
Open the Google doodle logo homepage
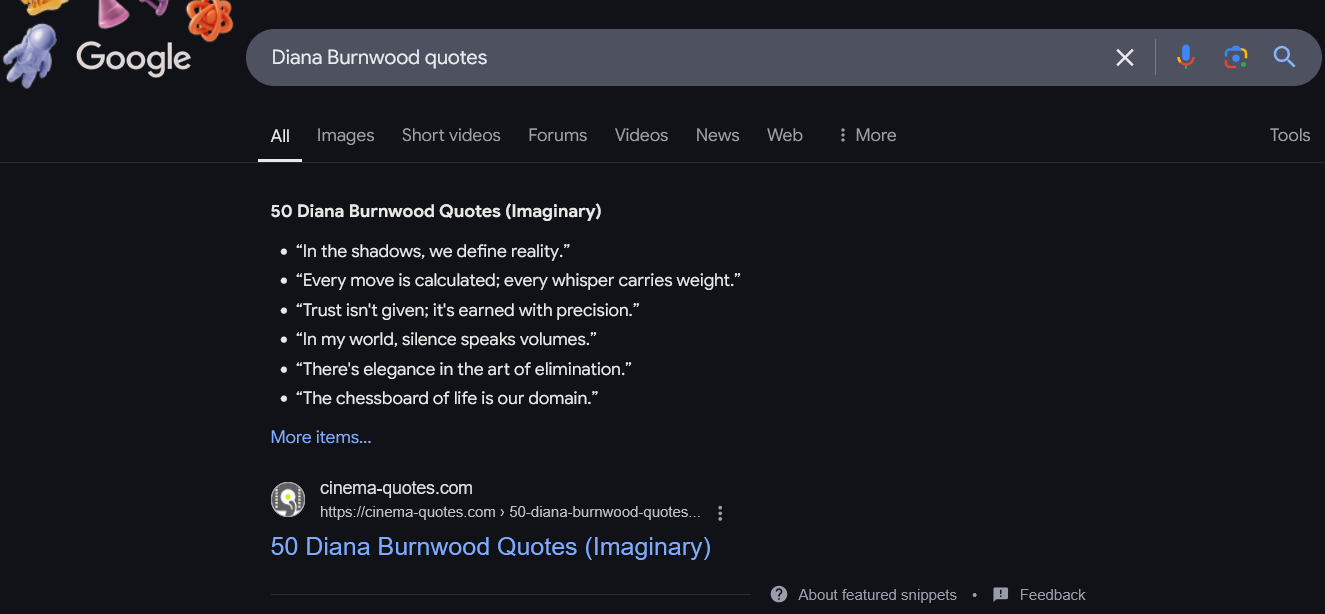pos(132,58)
